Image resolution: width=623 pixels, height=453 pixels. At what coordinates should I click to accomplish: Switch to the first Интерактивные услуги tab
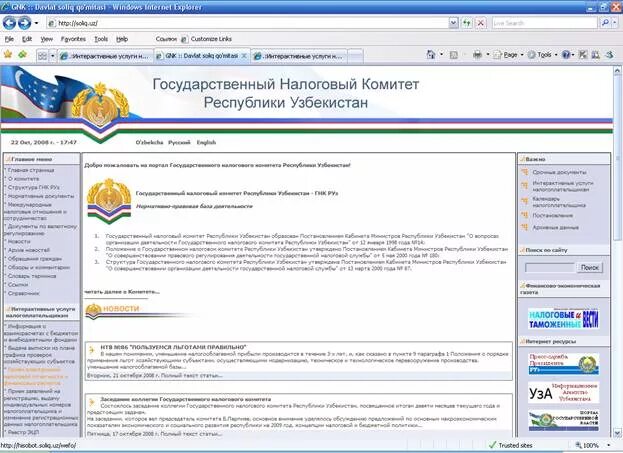[105, 56]
